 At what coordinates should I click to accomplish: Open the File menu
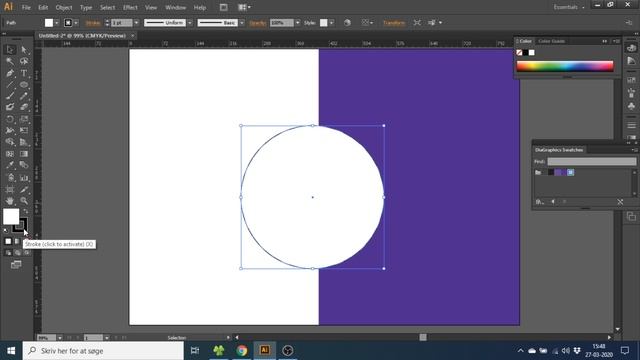26,7
